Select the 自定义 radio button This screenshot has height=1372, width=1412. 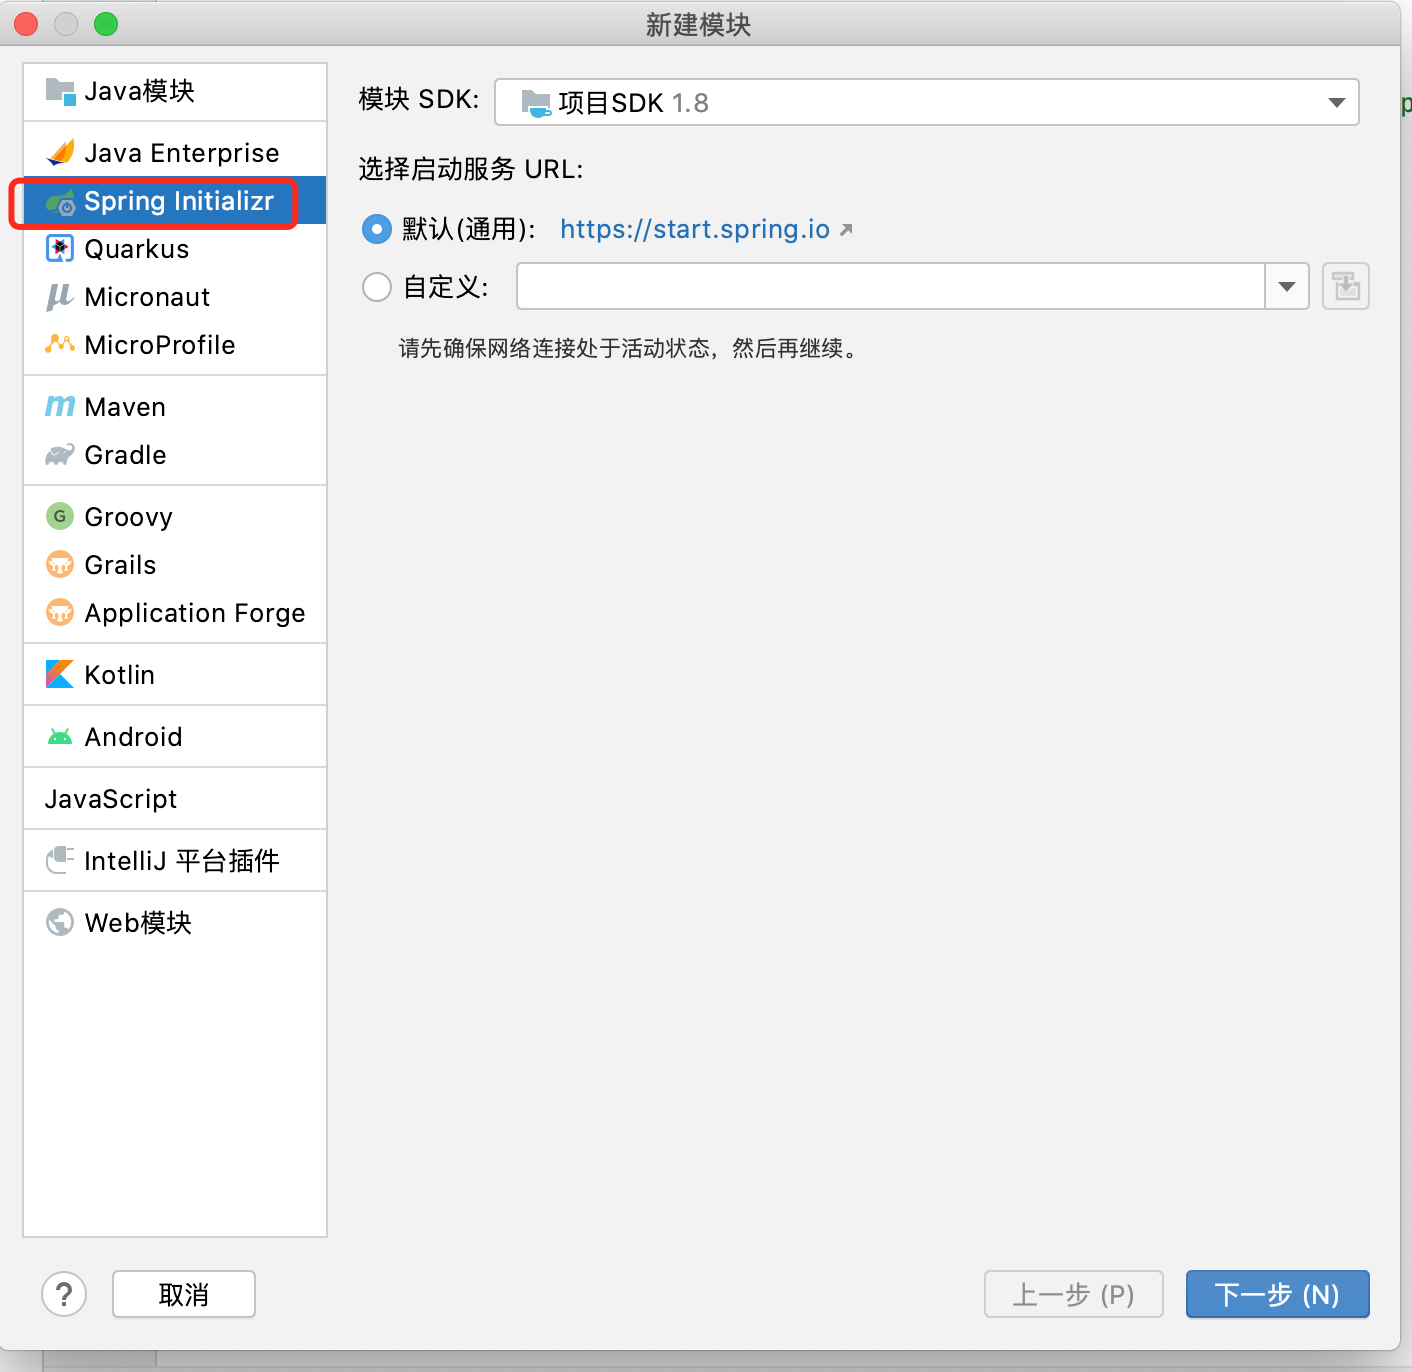click(x=377, y=288)
